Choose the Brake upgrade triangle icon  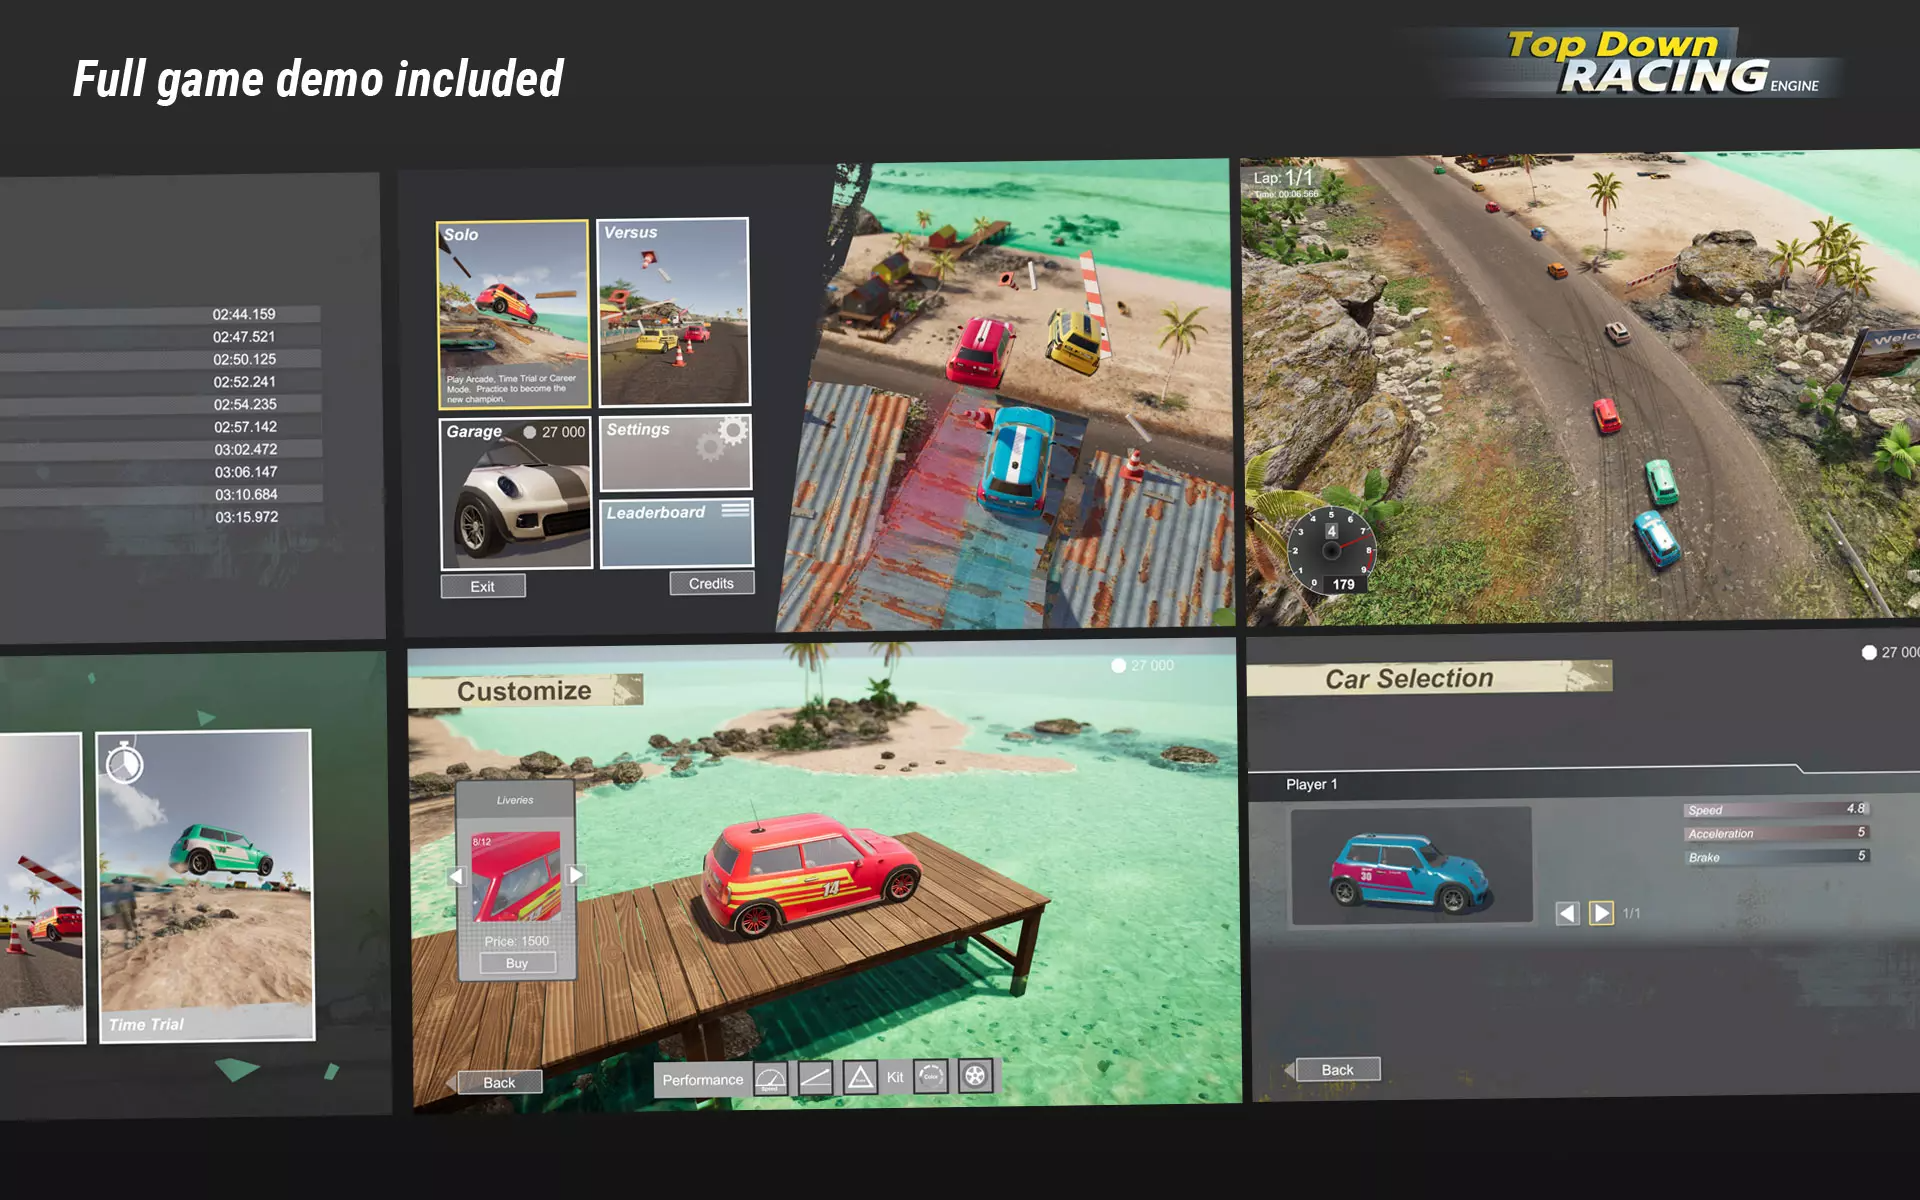point(860,1078)
